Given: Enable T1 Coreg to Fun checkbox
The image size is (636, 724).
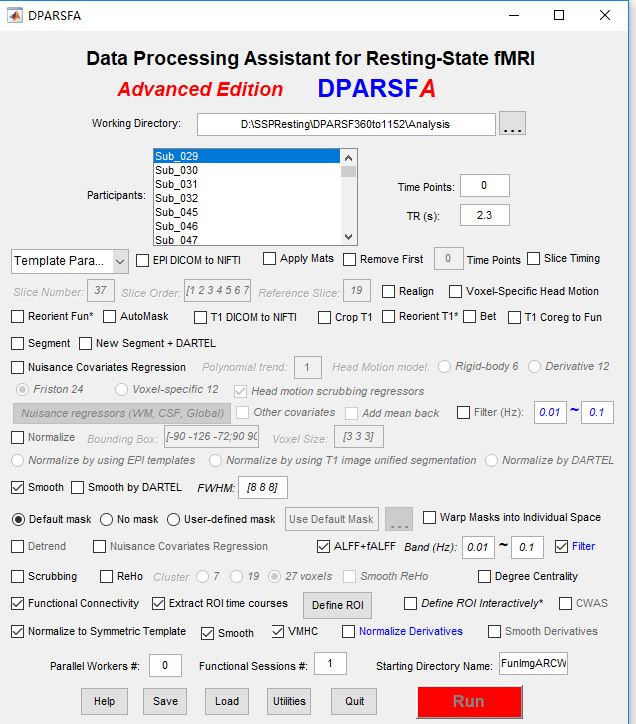Looking at the screenshot, I should click(x=515, y=317).
